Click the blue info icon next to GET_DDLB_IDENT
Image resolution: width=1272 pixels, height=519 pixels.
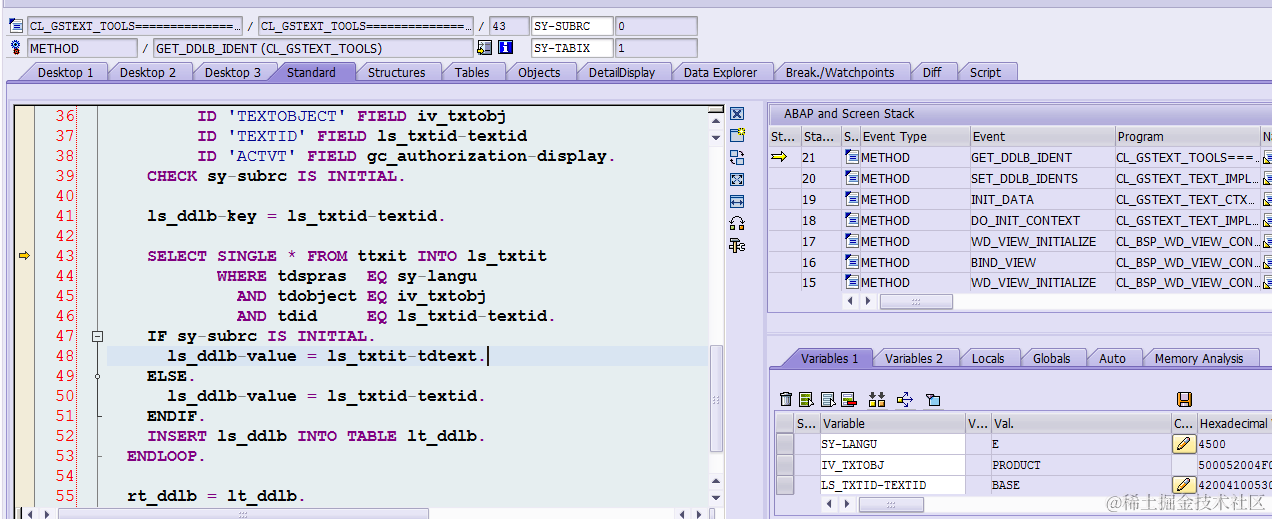click(505, 47)
